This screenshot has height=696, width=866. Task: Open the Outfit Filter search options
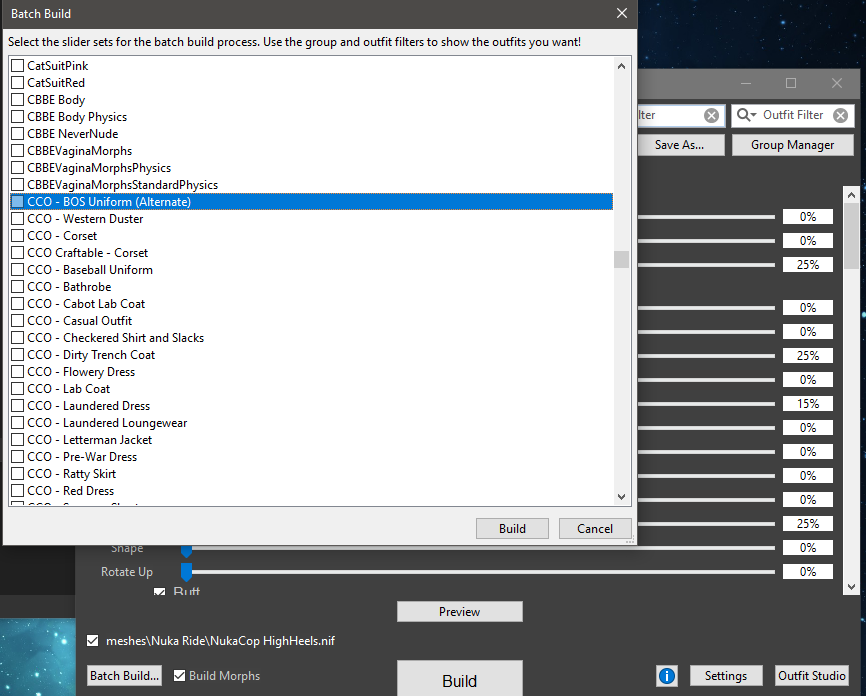[746, 115]
